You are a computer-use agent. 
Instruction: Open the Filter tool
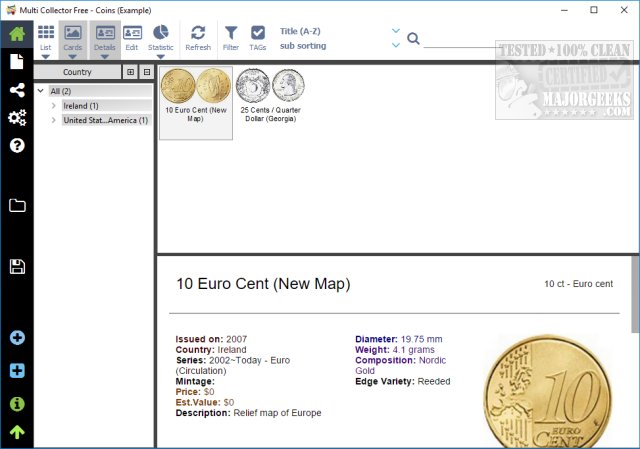click(231, 38)
